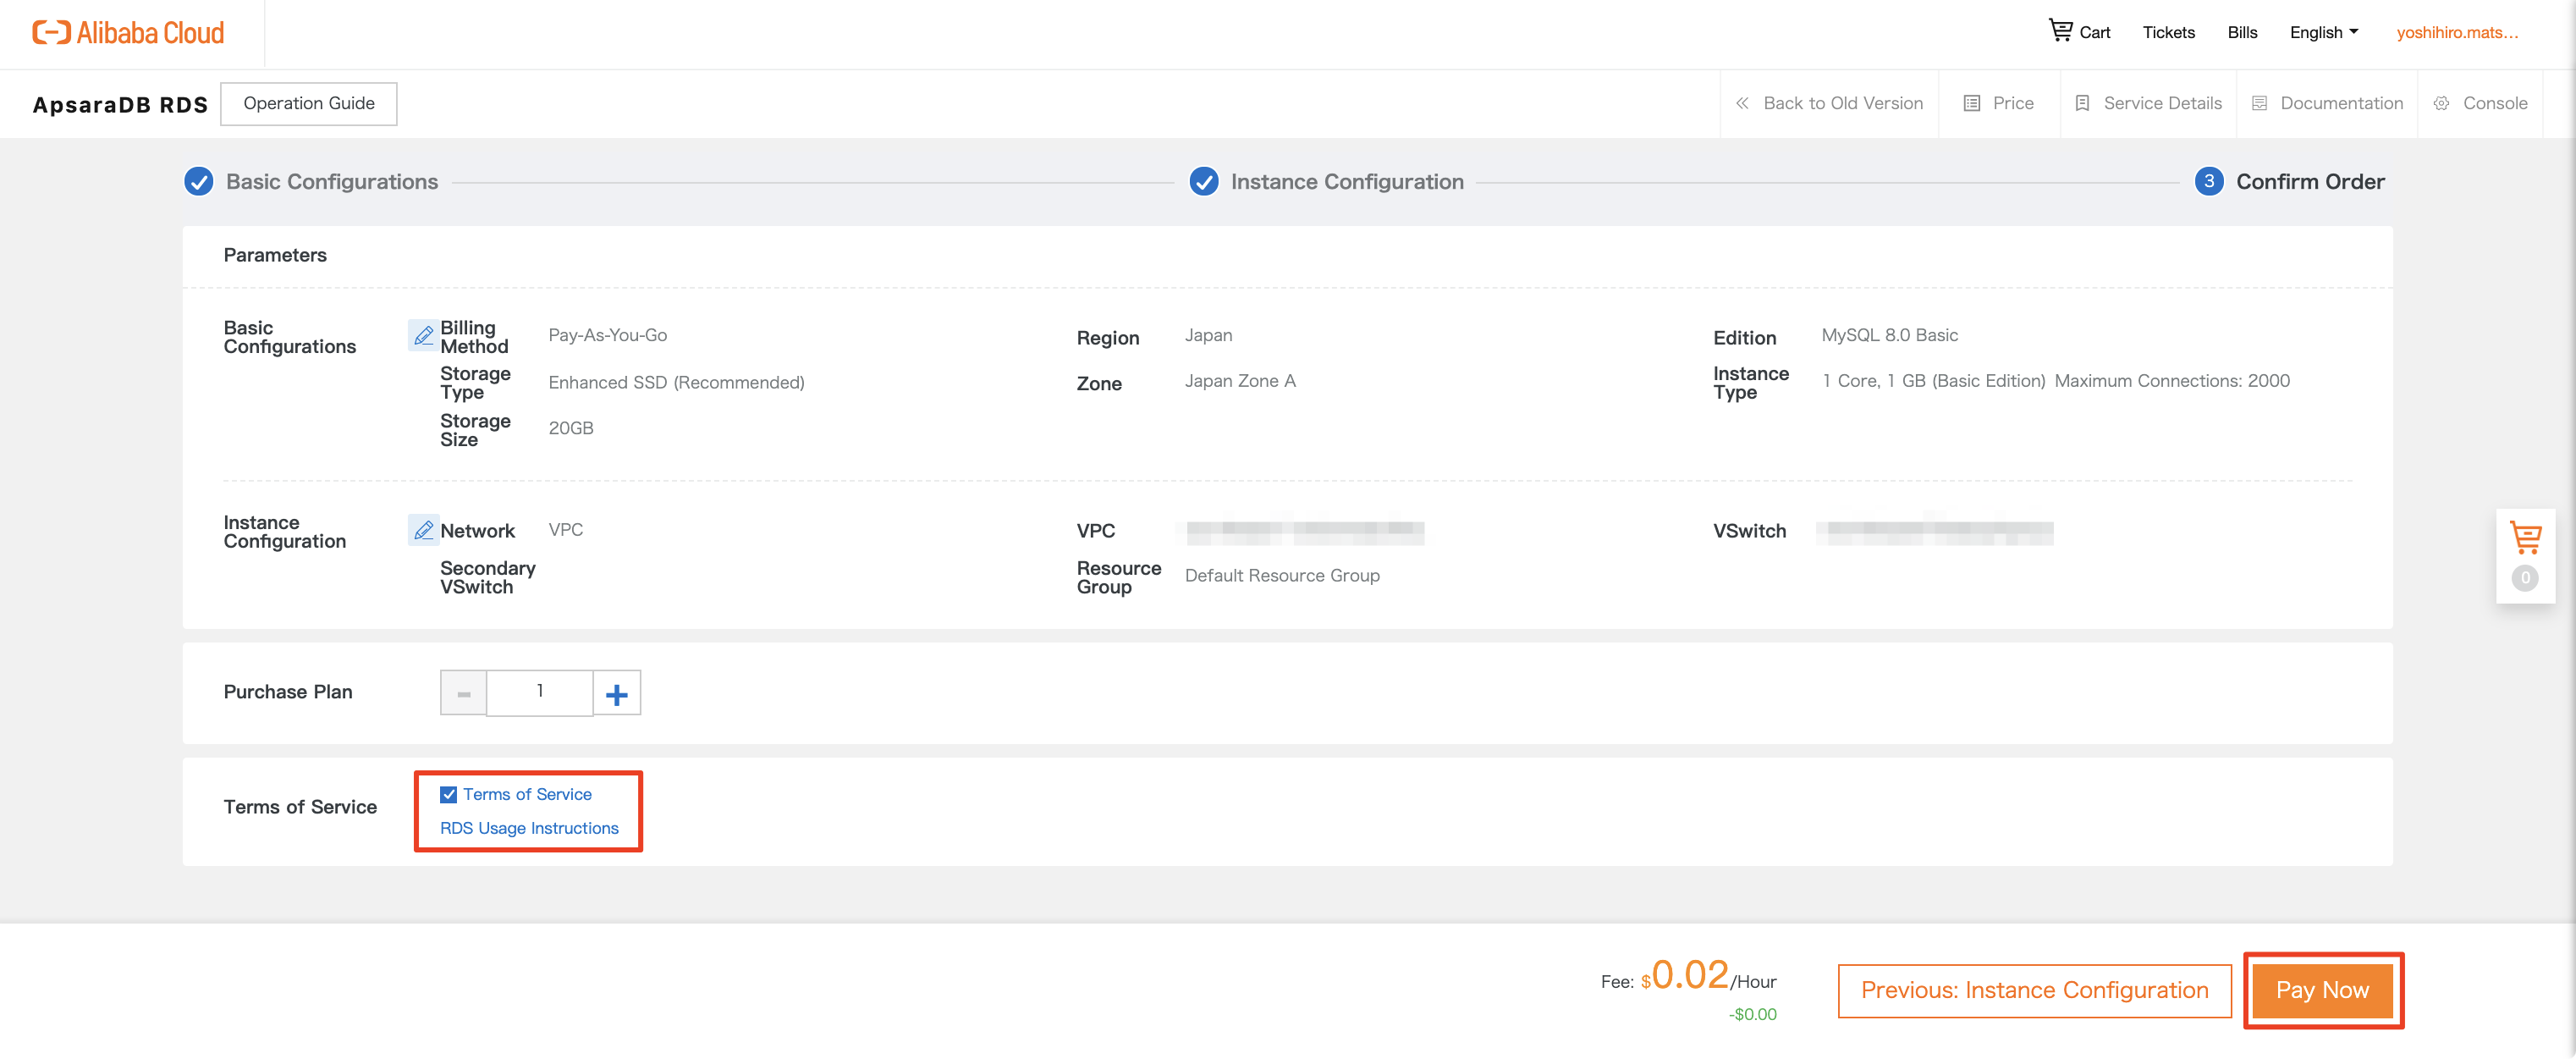Click Previous: Instance Configuration button
The width and height of the screenshot is (2576, 1059).
point(2034,990)
